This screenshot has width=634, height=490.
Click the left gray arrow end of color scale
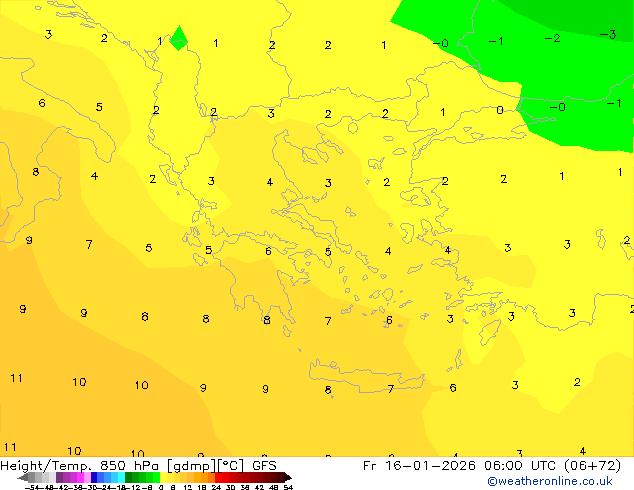(23, 477)
